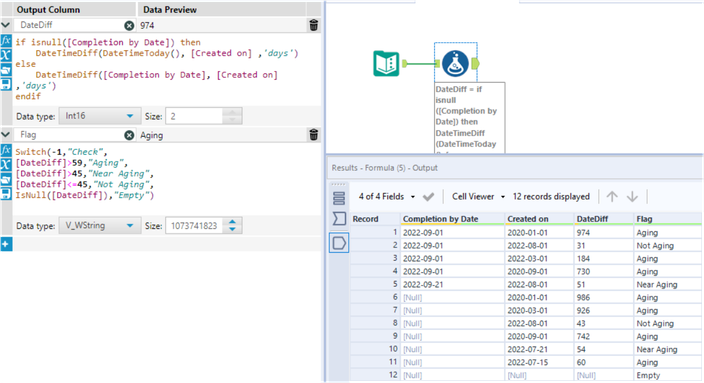704x383 pixels.
Task: Click inside the Switch expression editor
Action: point(166,179)
